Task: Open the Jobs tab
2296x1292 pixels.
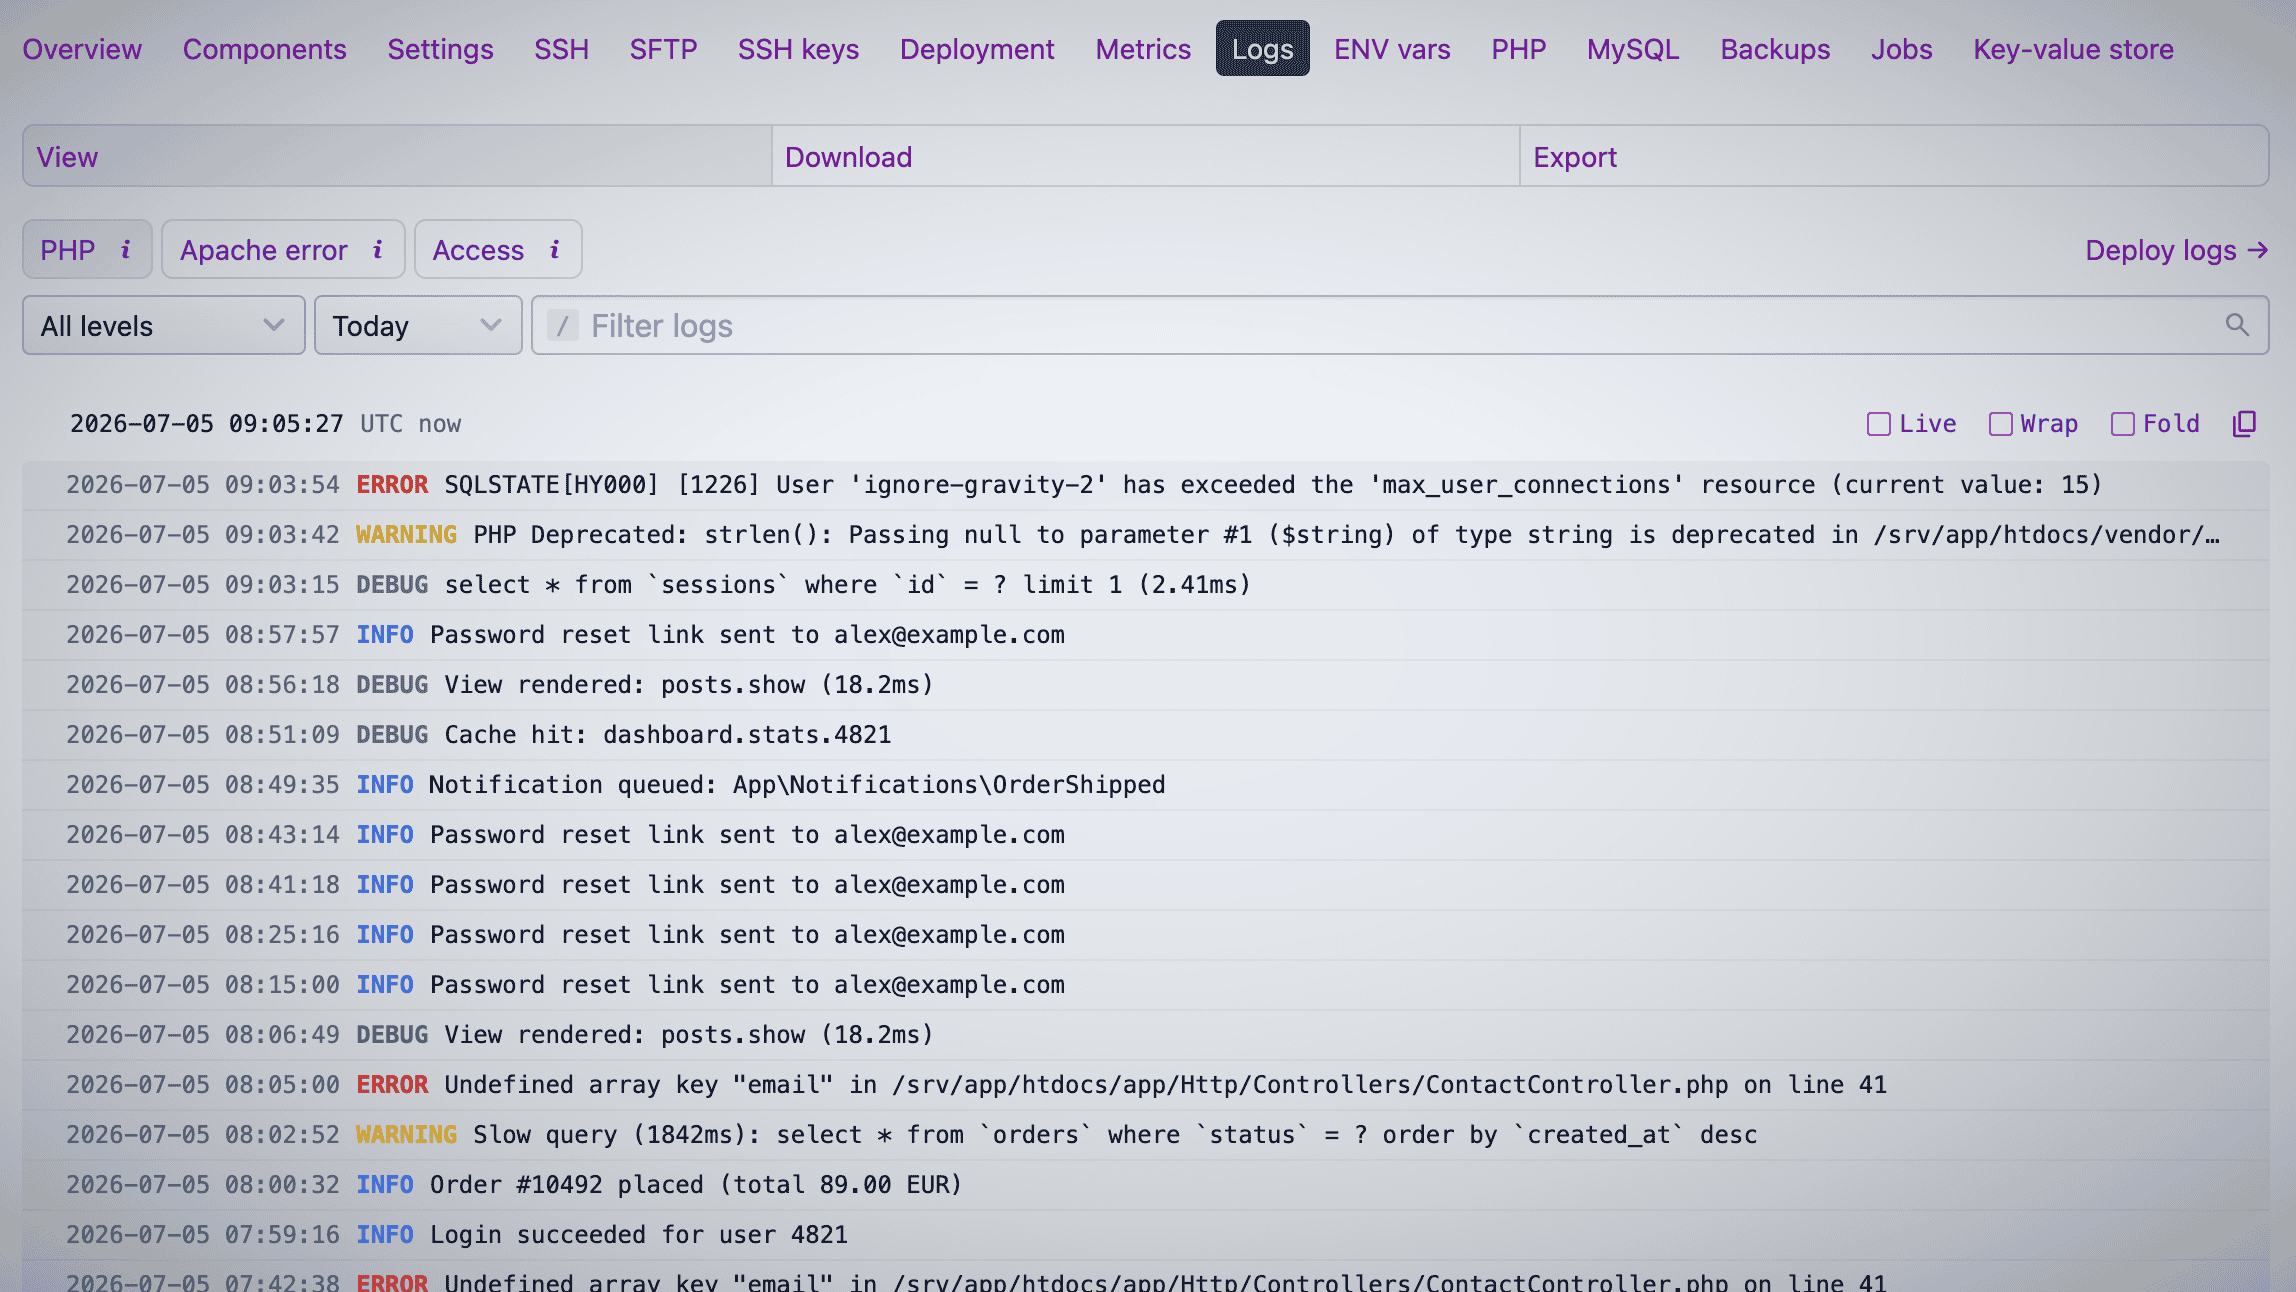Action: (1901, 49)
